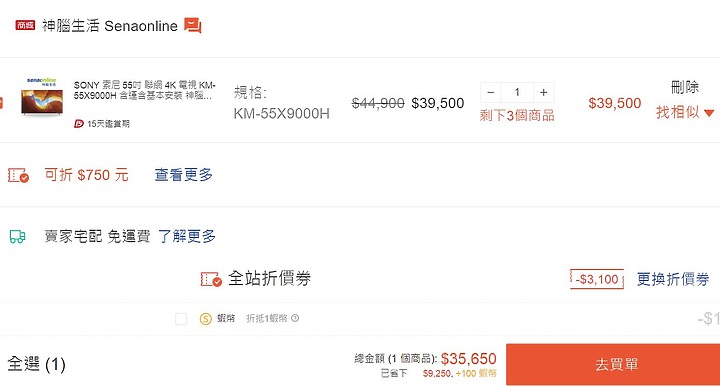Click 更換折價券 to change coupon
720x386 pixels.
coord(673,279)
